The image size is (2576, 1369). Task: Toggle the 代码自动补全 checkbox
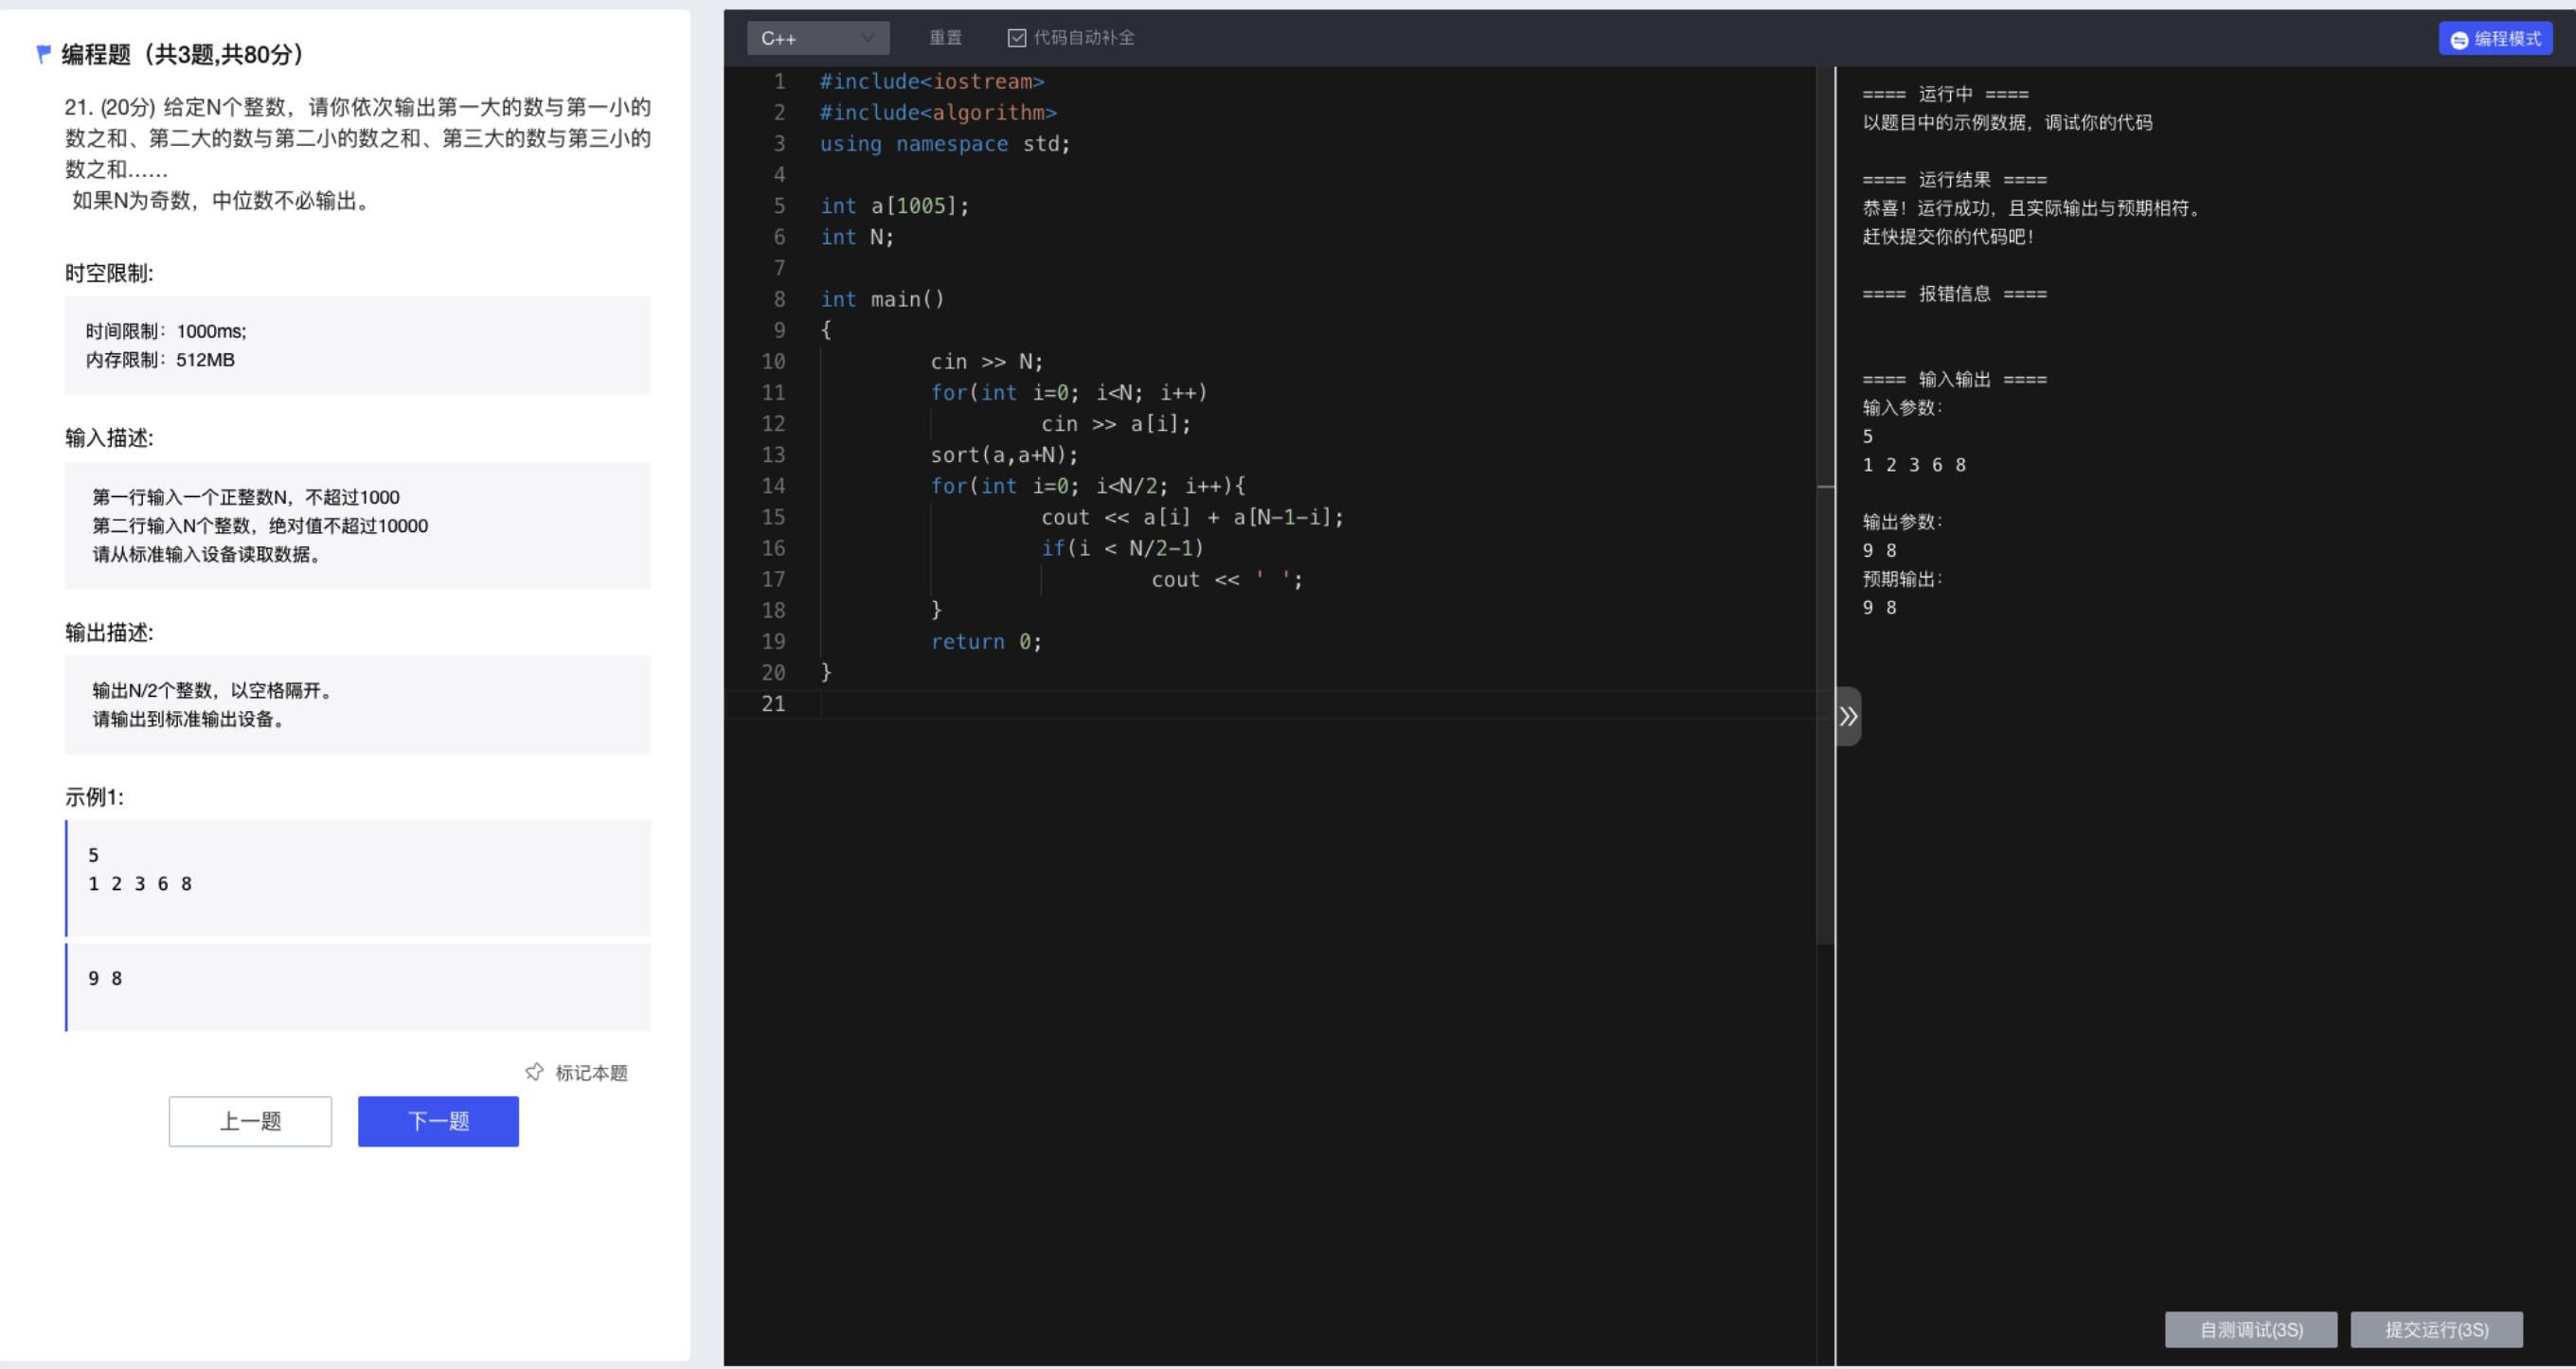point(1016,38)
